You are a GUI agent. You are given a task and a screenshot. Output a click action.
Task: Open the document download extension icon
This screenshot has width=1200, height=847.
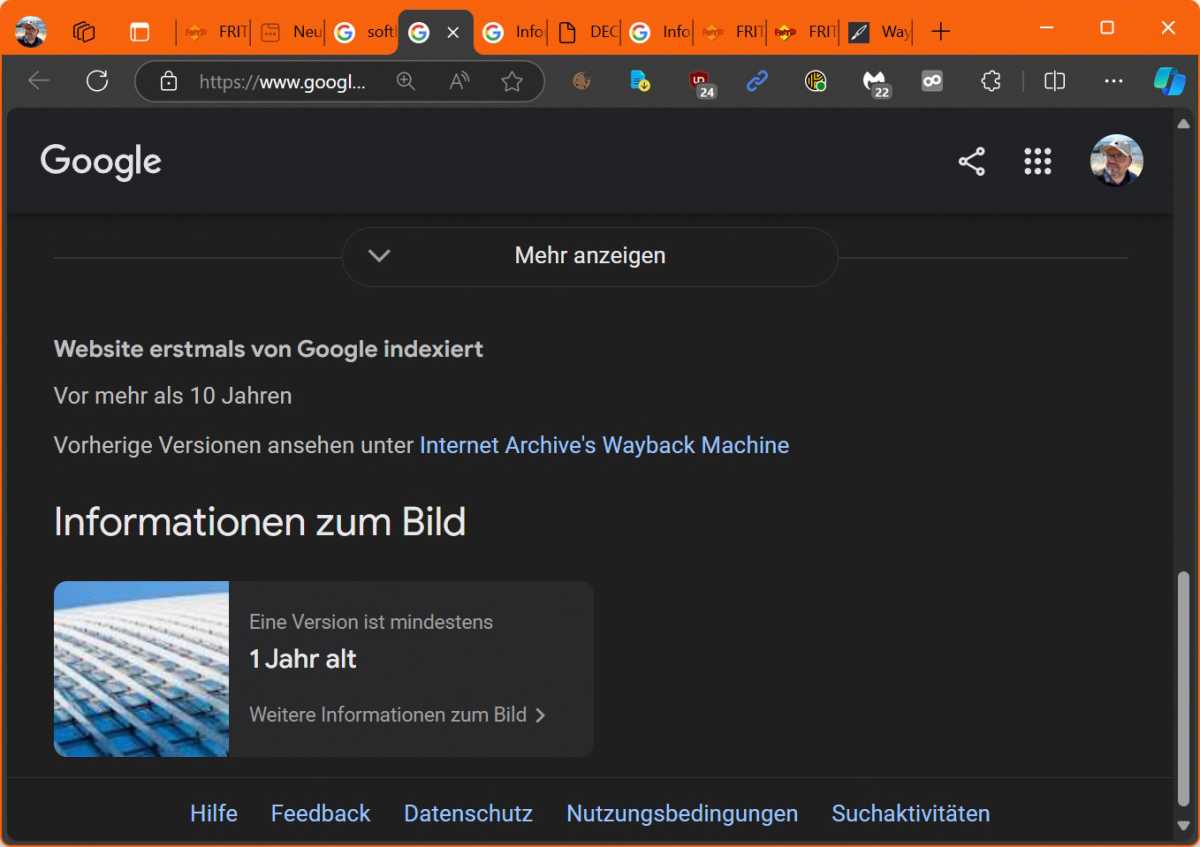pyautogui.click(x=640, y=82)
